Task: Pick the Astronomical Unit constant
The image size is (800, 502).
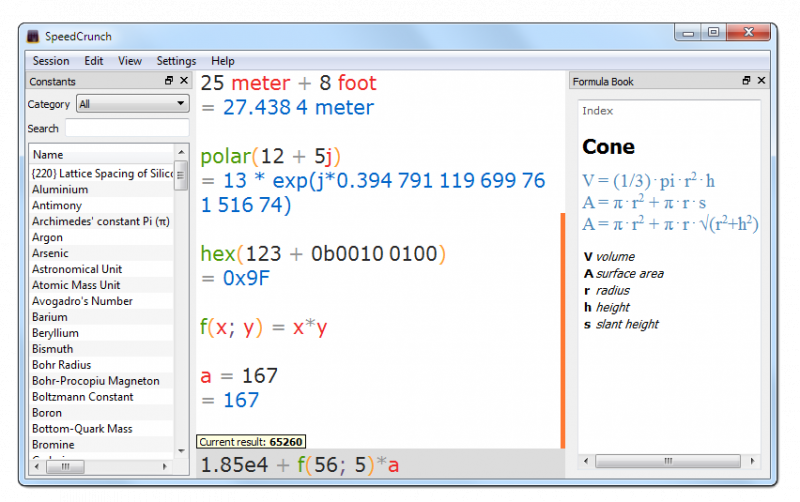Action: coord(102,269)
